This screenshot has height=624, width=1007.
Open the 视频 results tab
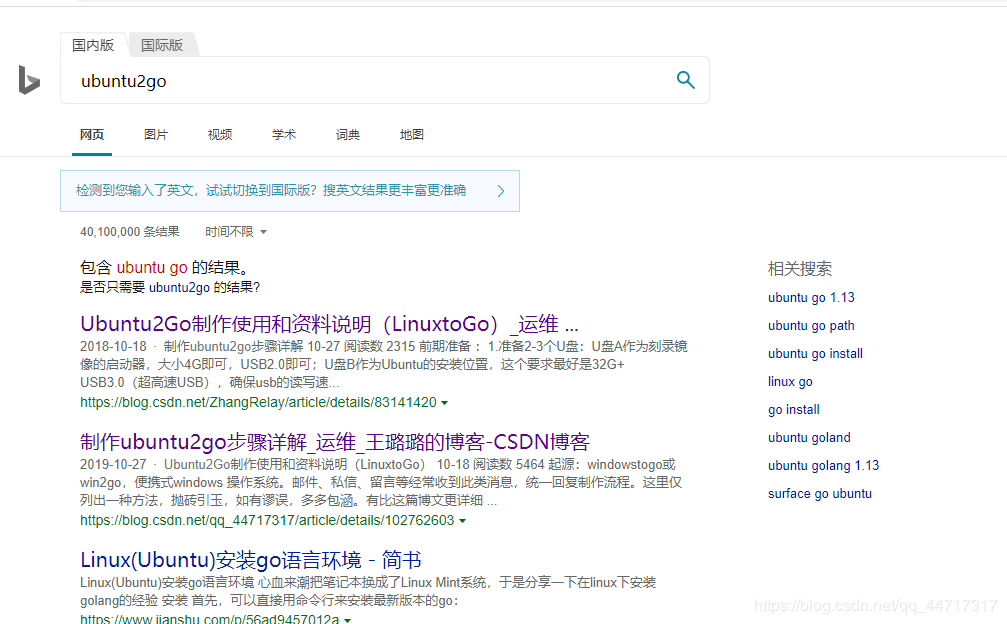(220, 135)
